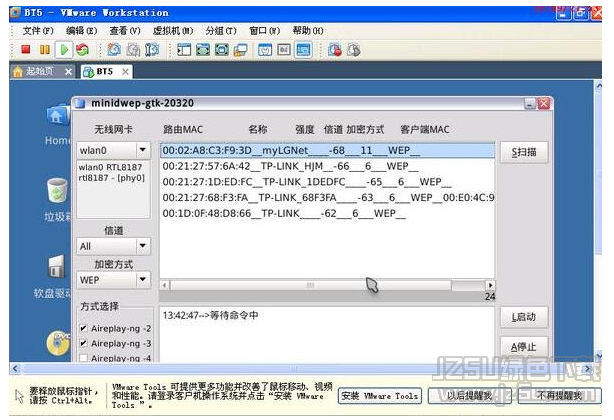Click the Reset virtual machine icon
Screen dimensions: 614x420
[x=82, y=50]
